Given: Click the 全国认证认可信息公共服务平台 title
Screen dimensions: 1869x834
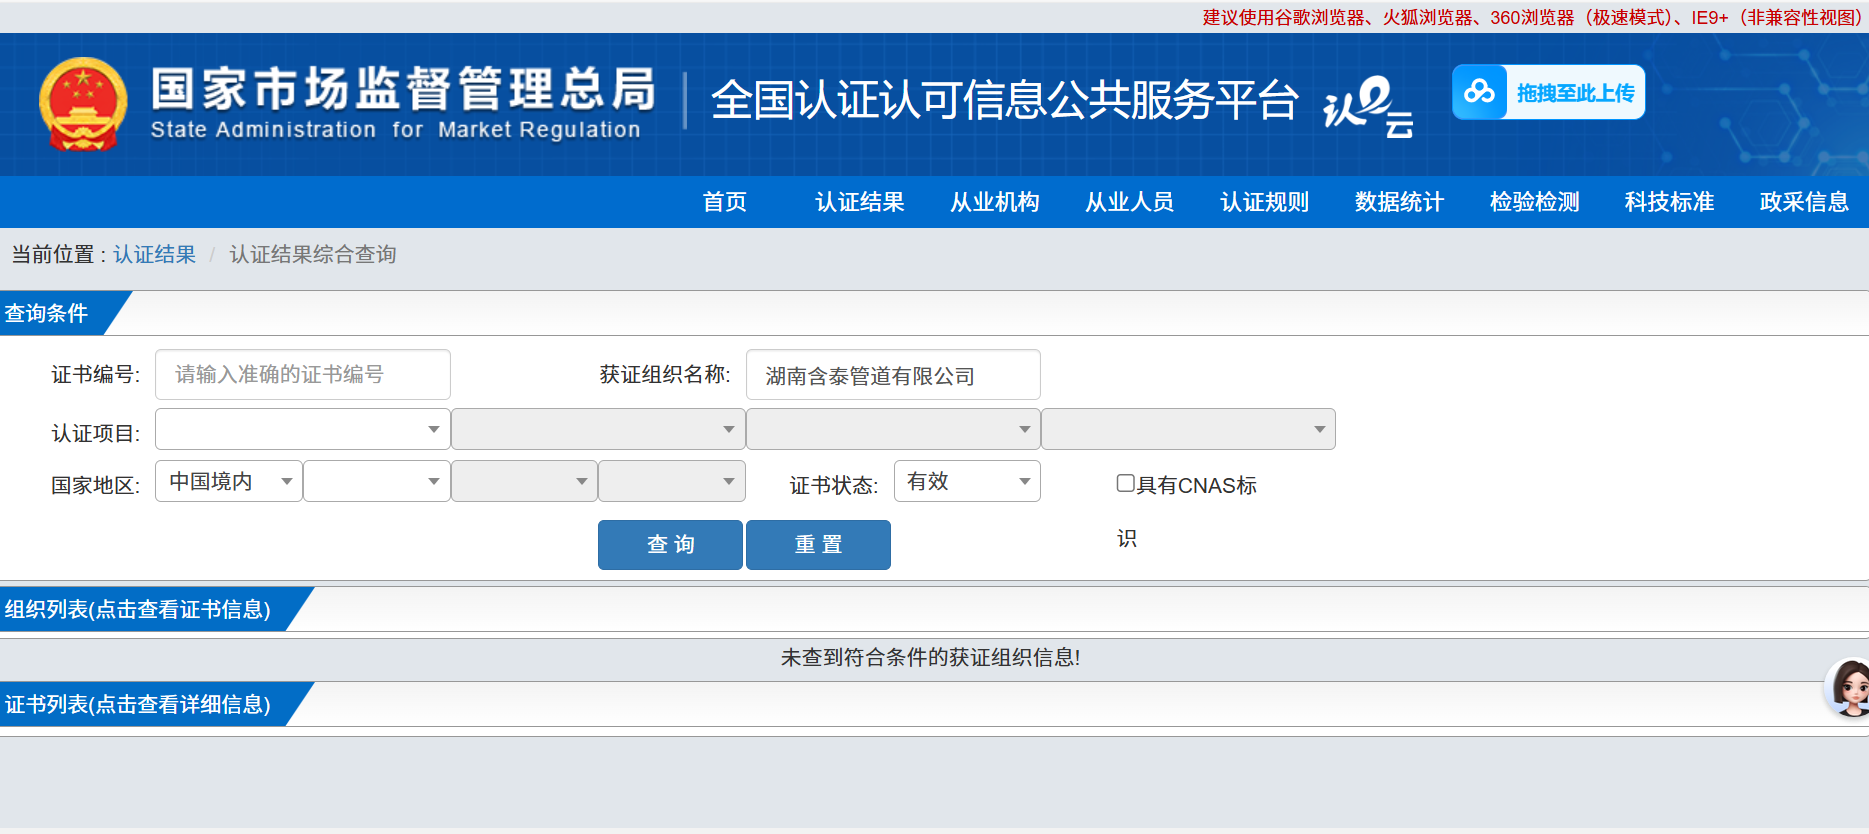Looking at the screenshot, I should coord(1005,100).
